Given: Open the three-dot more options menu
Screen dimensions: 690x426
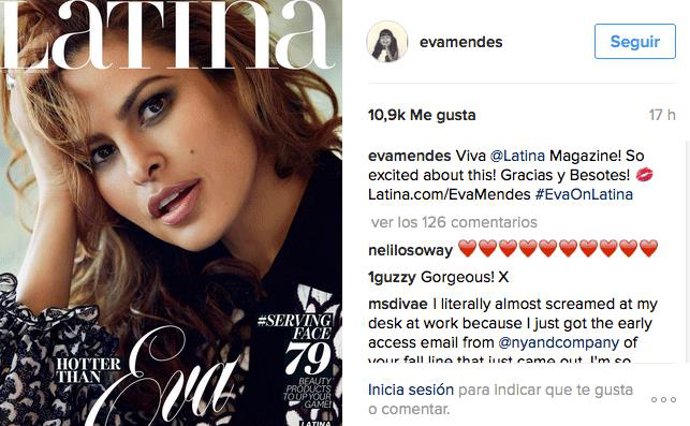Looking at the screenshot, I should pos(664,400).
